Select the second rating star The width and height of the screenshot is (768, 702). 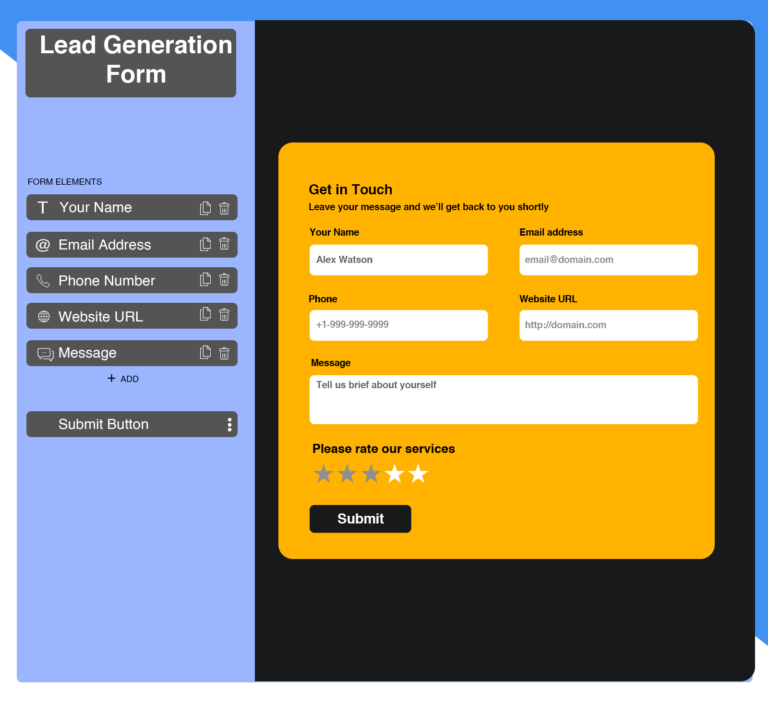(x=347, y=474)
